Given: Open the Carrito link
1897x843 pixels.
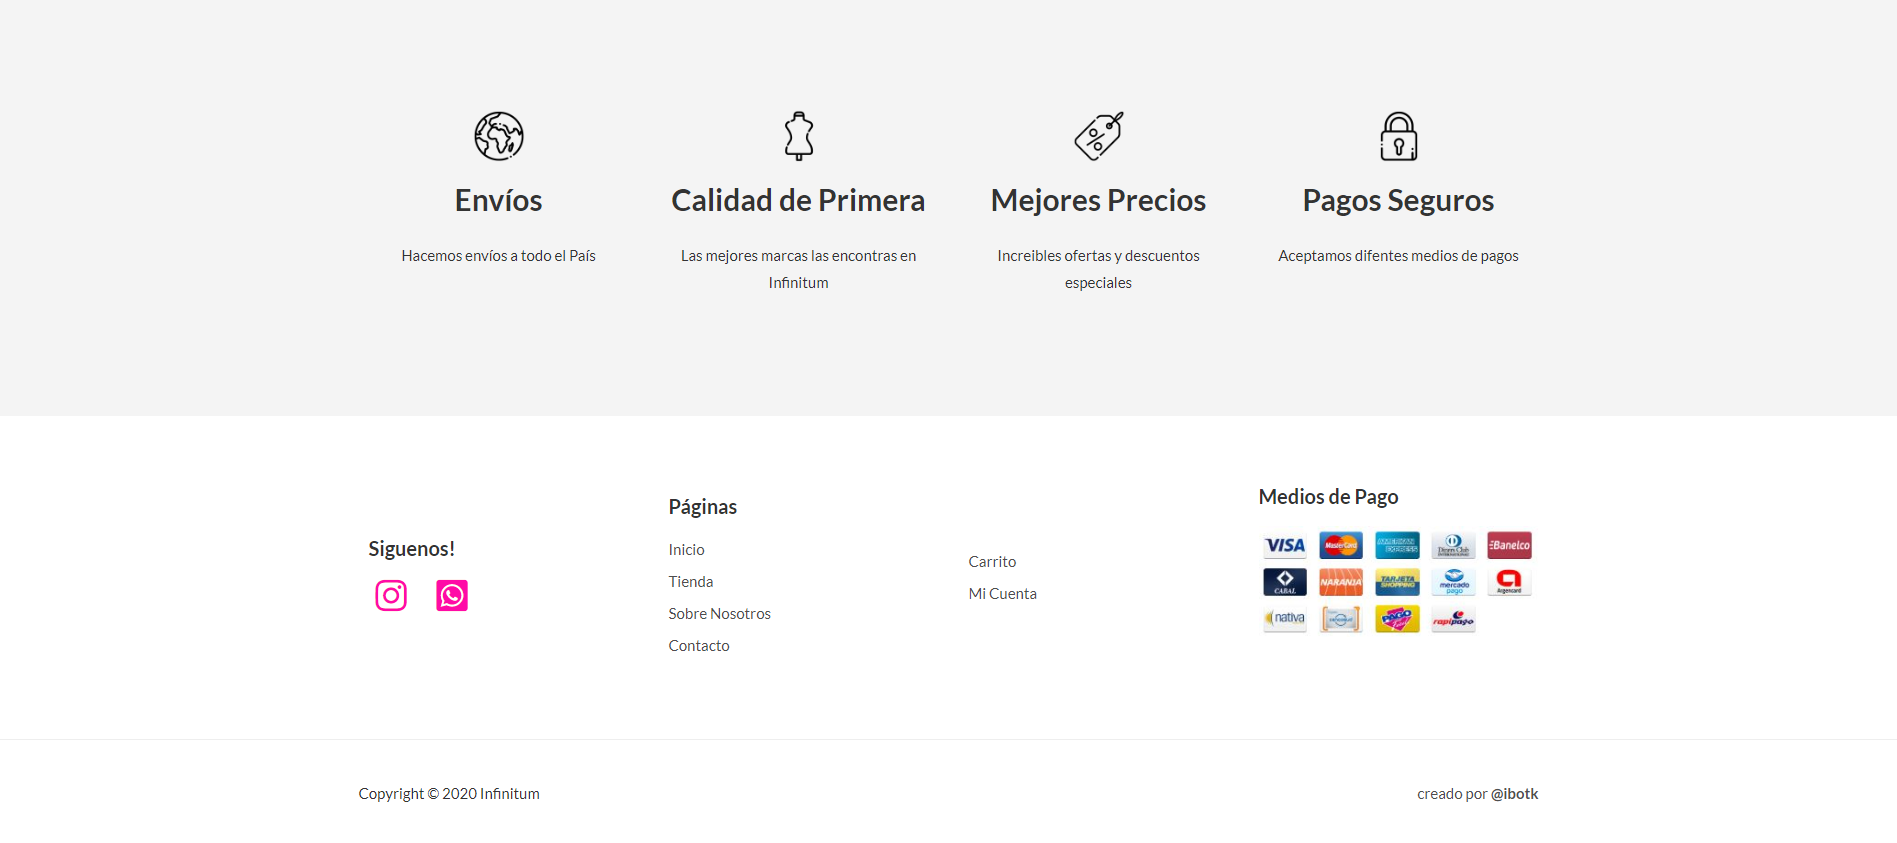Looking at the screenshot, I should [x=992, y=562].
